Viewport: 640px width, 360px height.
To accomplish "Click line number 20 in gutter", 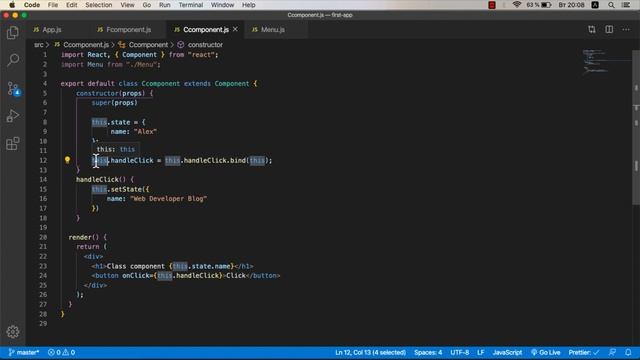I will pos(43,237).
